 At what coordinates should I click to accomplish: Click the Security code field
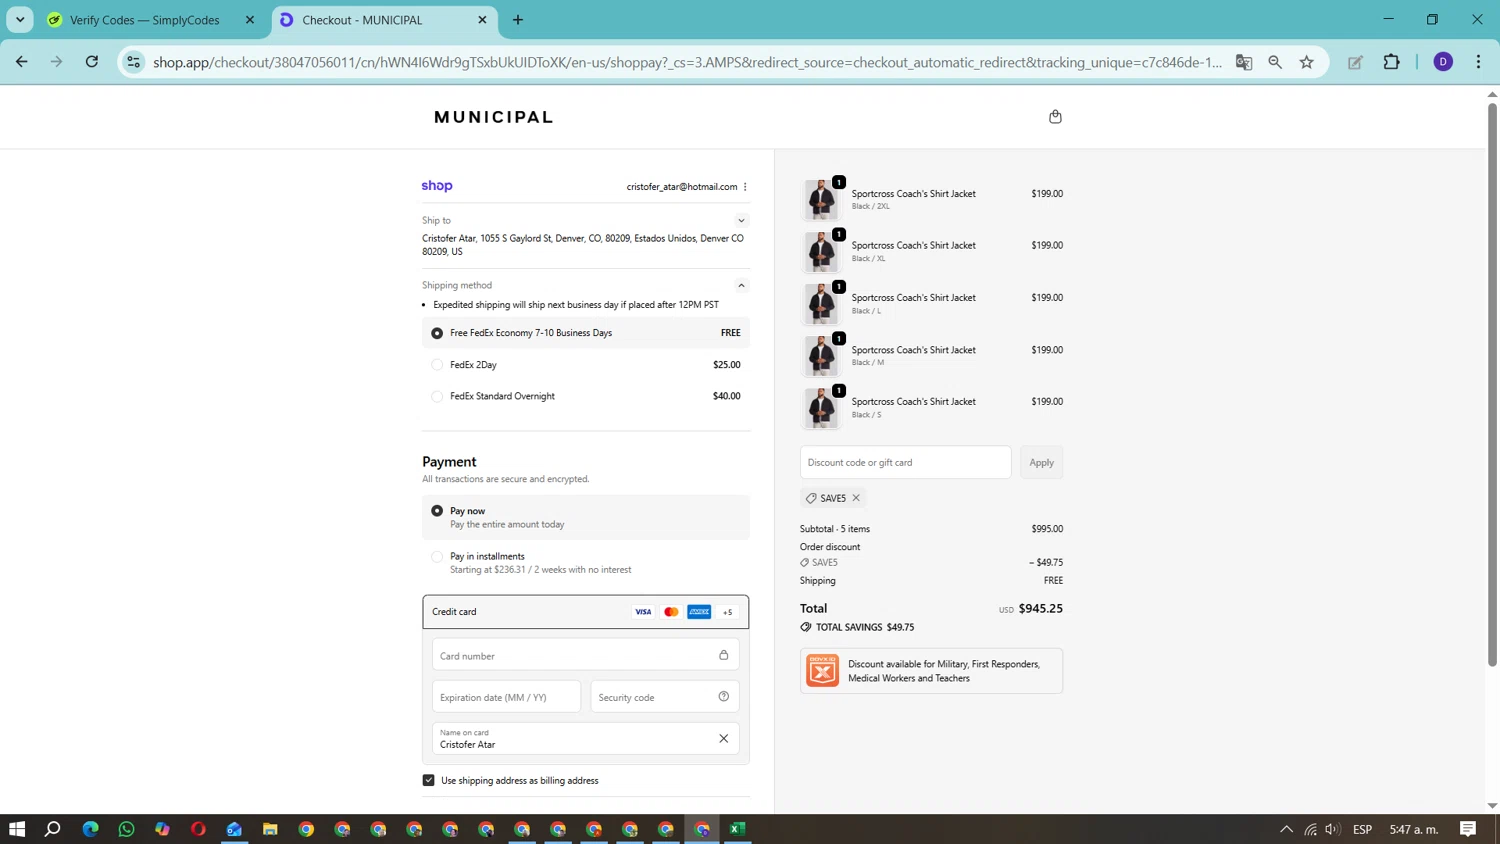pyautogui.click(x=665, y=697)
